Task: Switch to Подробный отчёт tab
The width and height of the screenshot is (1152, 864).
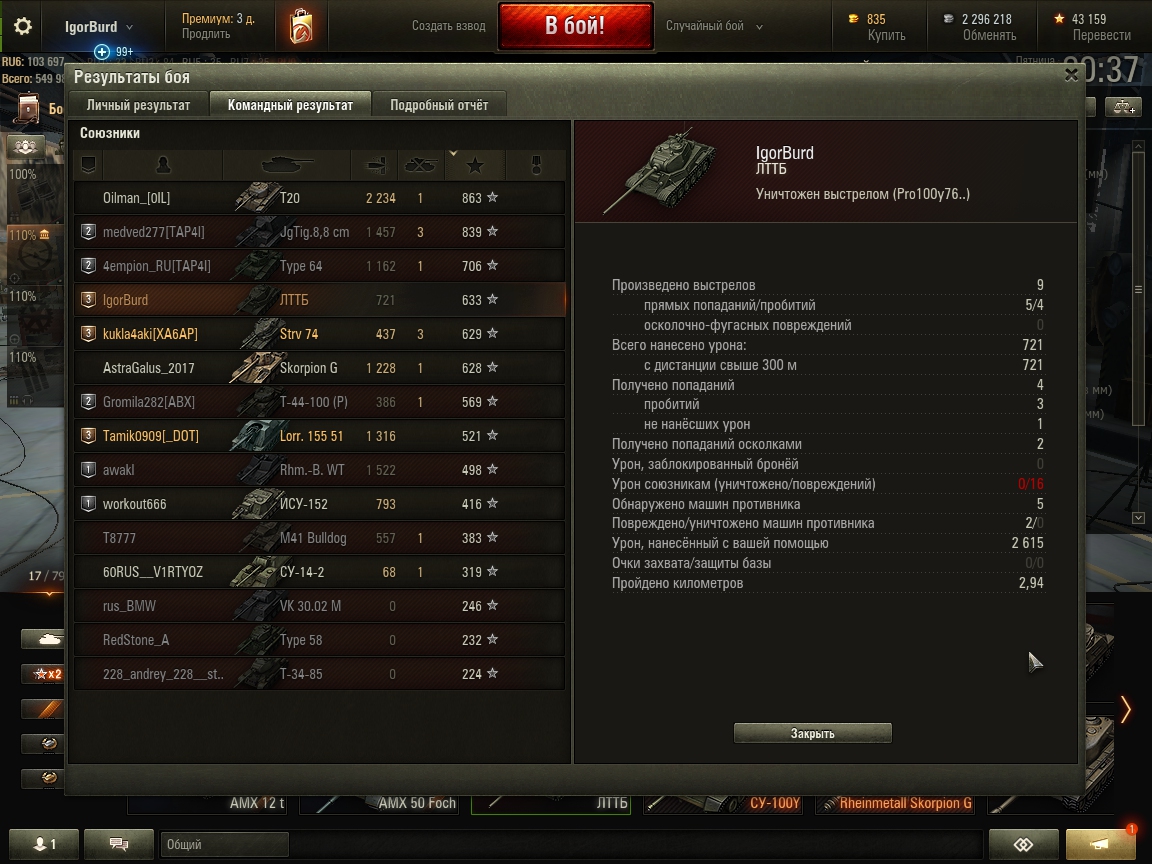Action: point(439,105)
